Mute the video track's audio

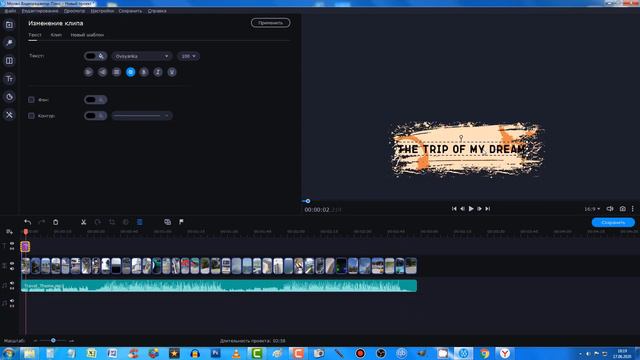click(12, 269)
